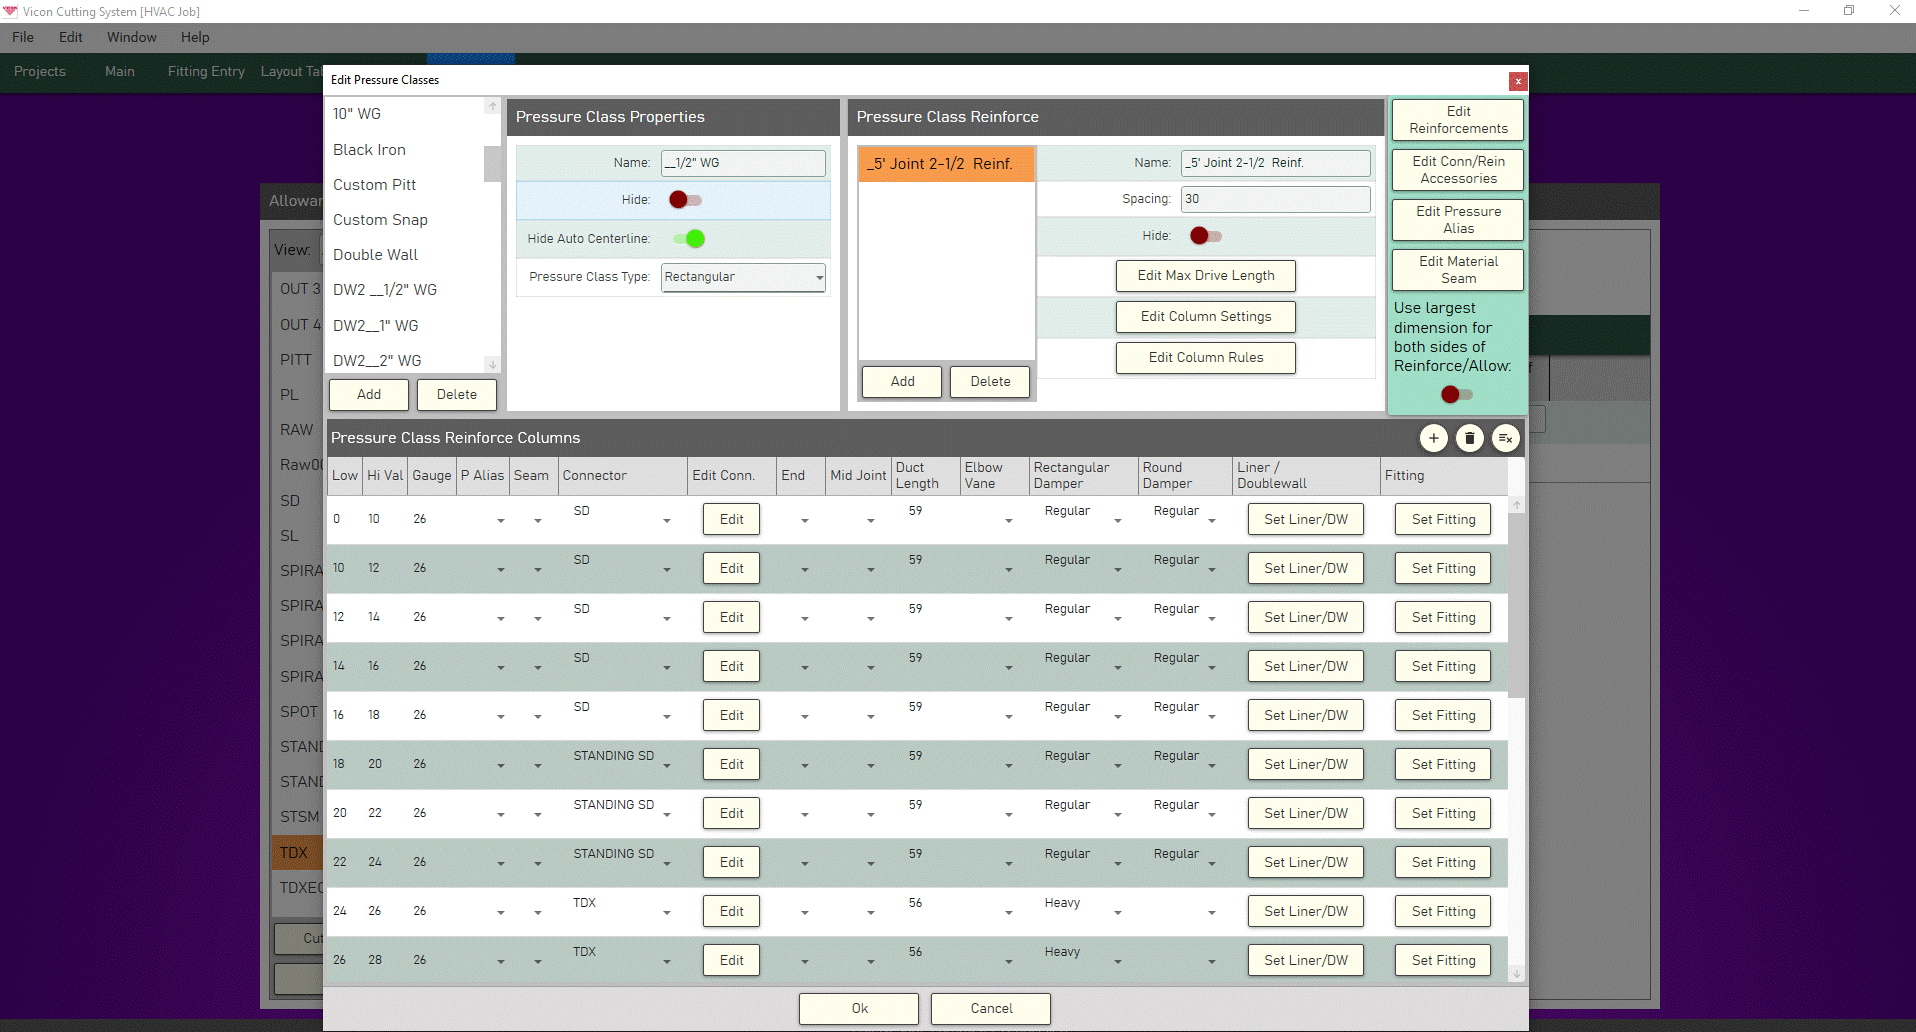This screenshot has width=1916, height=1032.
Task: Add a new reinforce column with plus icon
Action: tap(1433, 438)
